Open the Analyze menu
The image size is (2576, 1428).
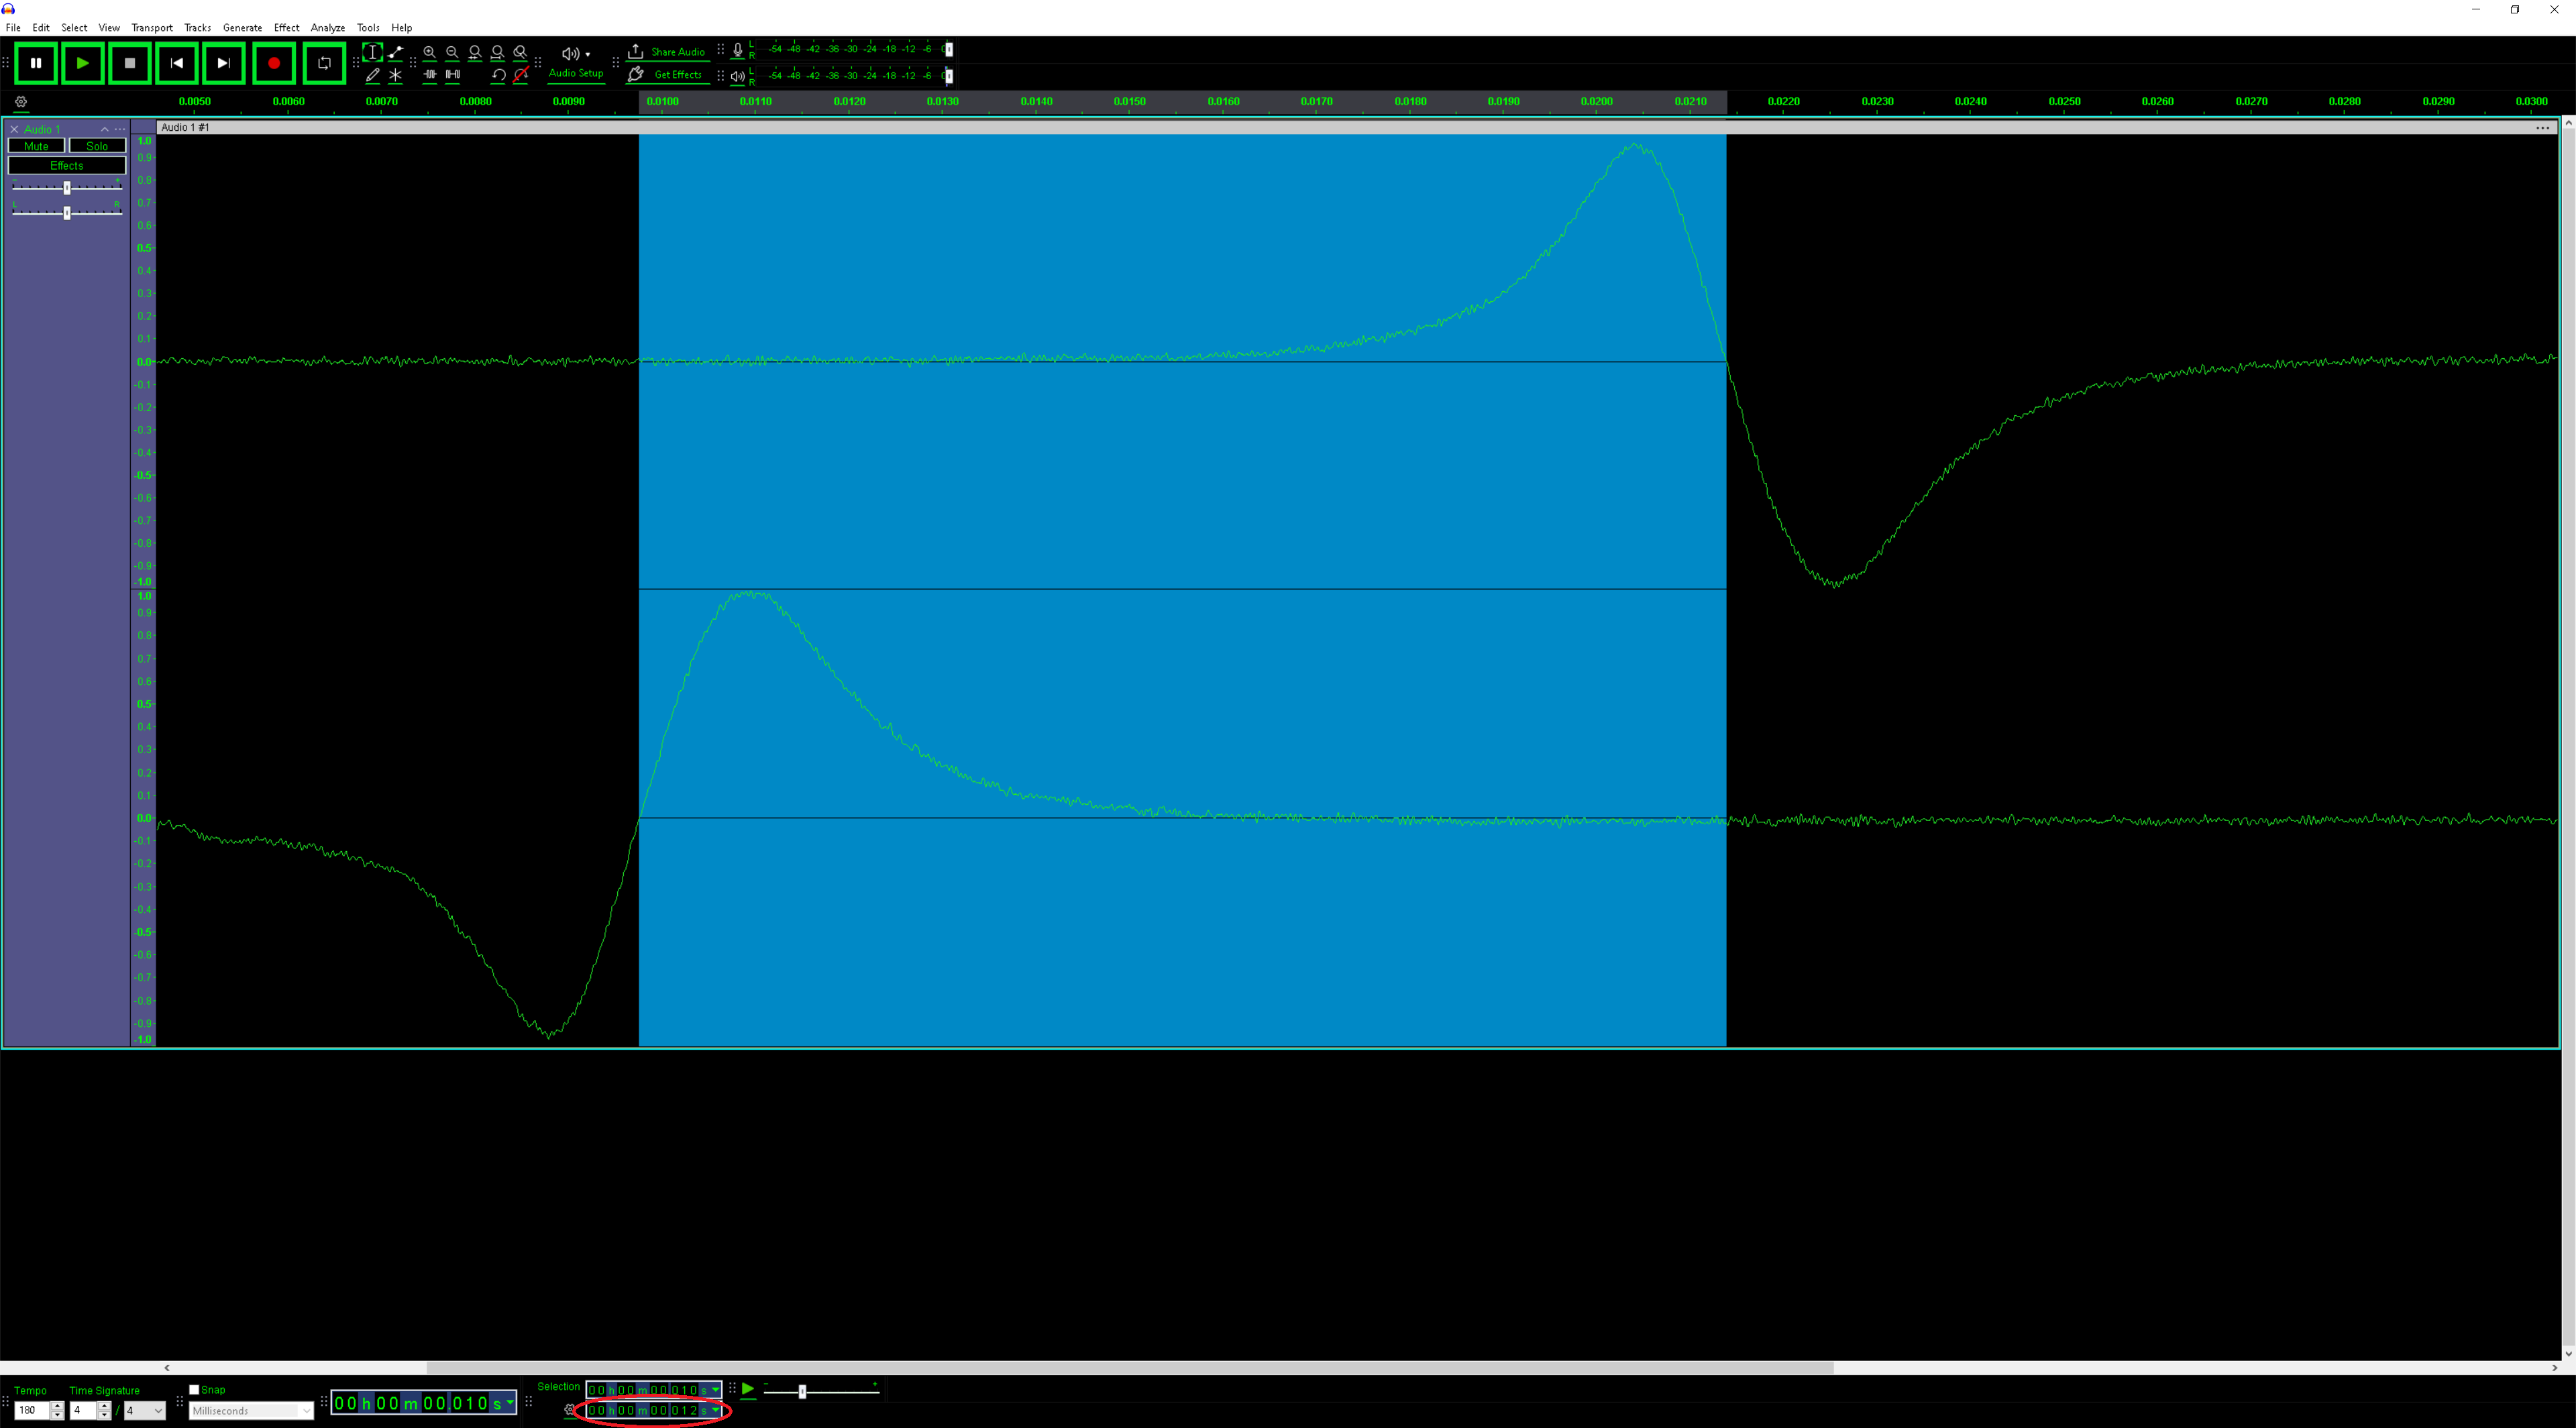click(x=328, y=28)
